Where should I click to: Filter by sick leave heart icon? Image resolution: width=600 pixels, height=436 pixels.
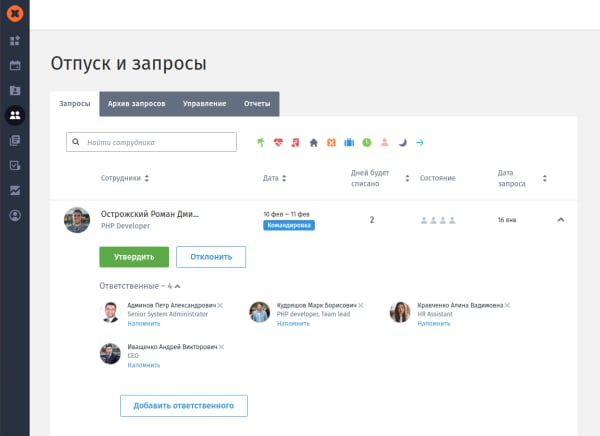coord(278,142)
